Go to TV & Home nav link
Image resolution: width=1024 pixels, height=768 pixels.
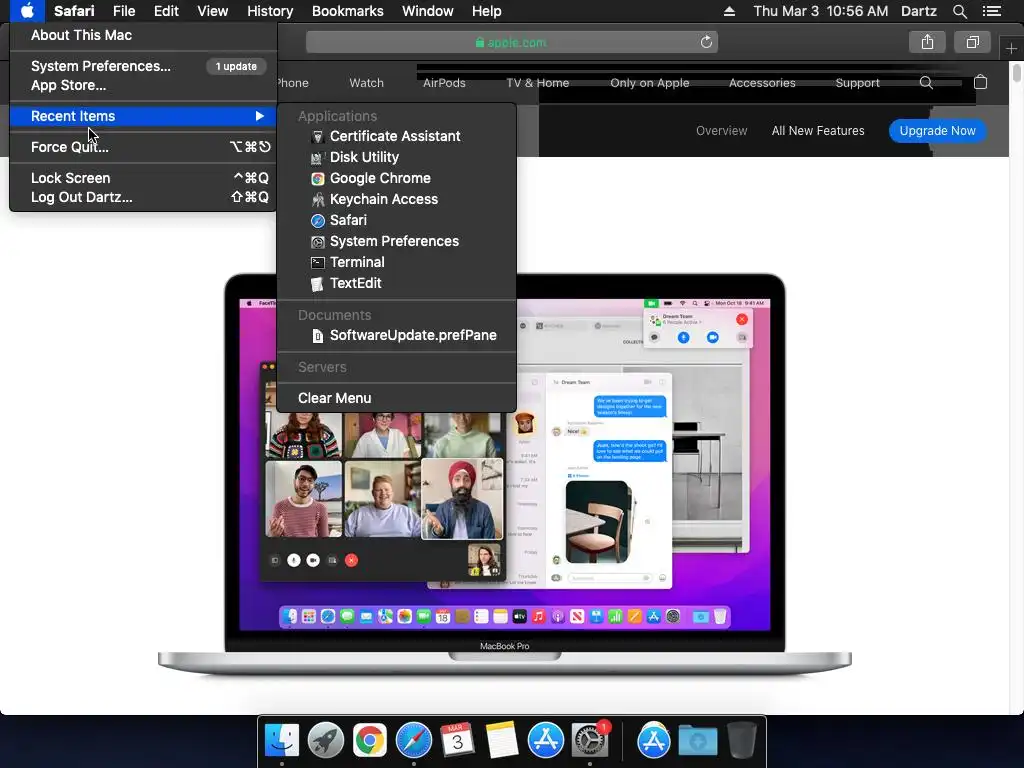(537, 83)
